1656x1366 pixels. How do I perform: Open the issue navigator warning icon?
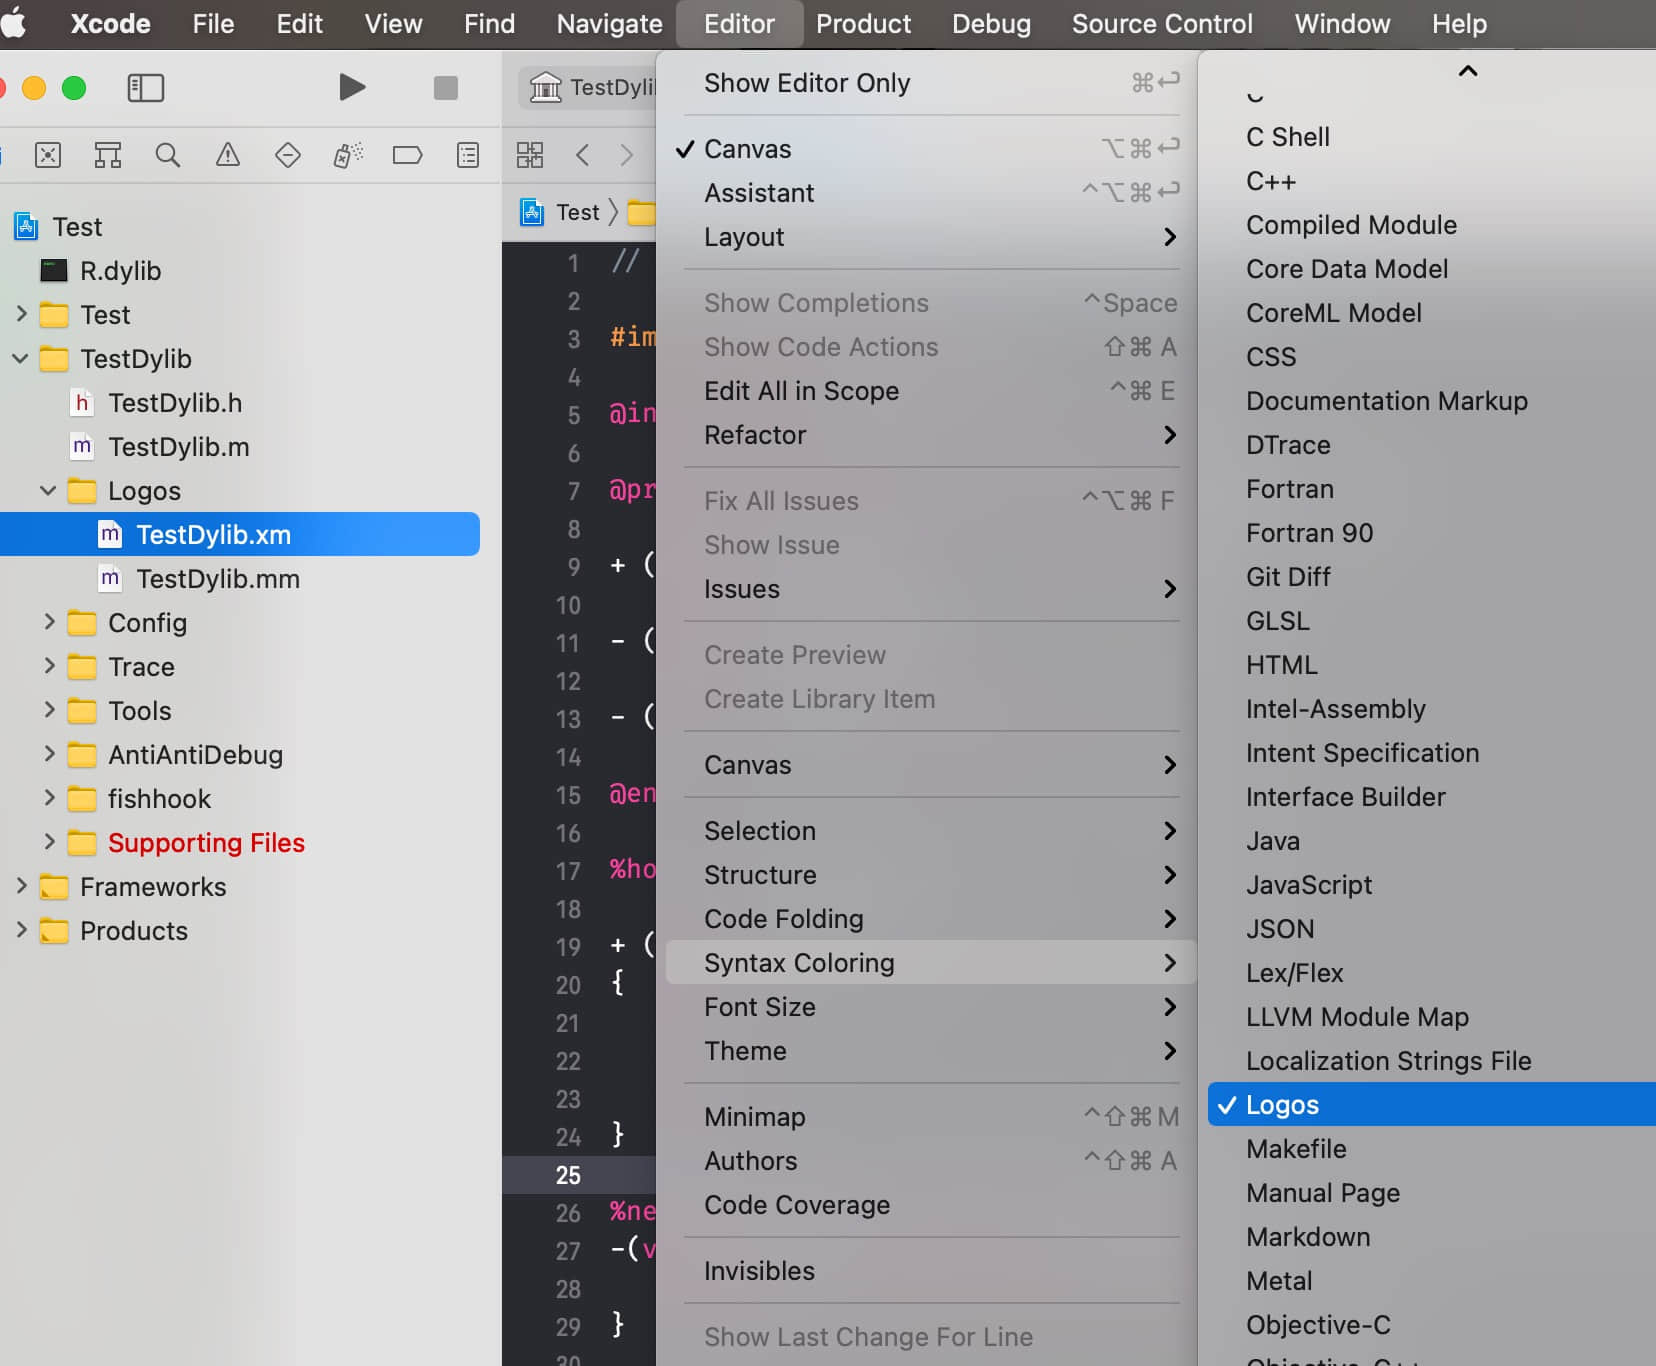[228, 155]
